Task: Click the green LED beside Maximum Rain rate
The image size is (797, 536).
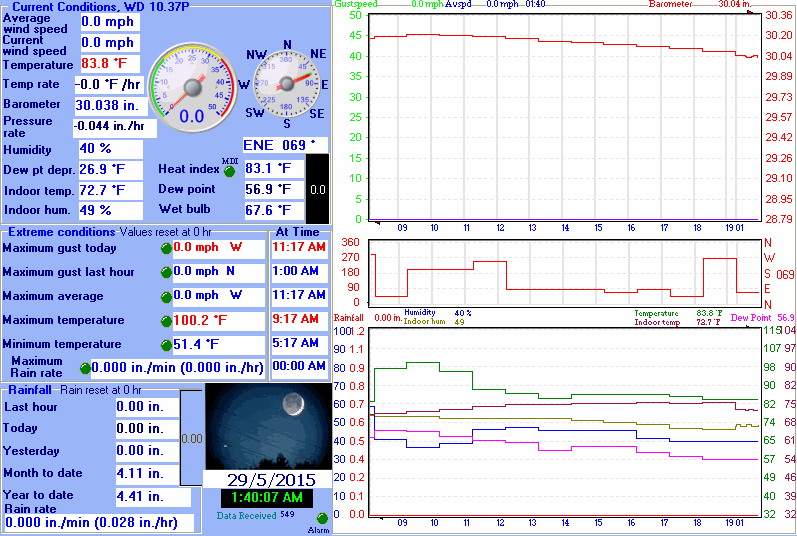Action: coord(84,368)
